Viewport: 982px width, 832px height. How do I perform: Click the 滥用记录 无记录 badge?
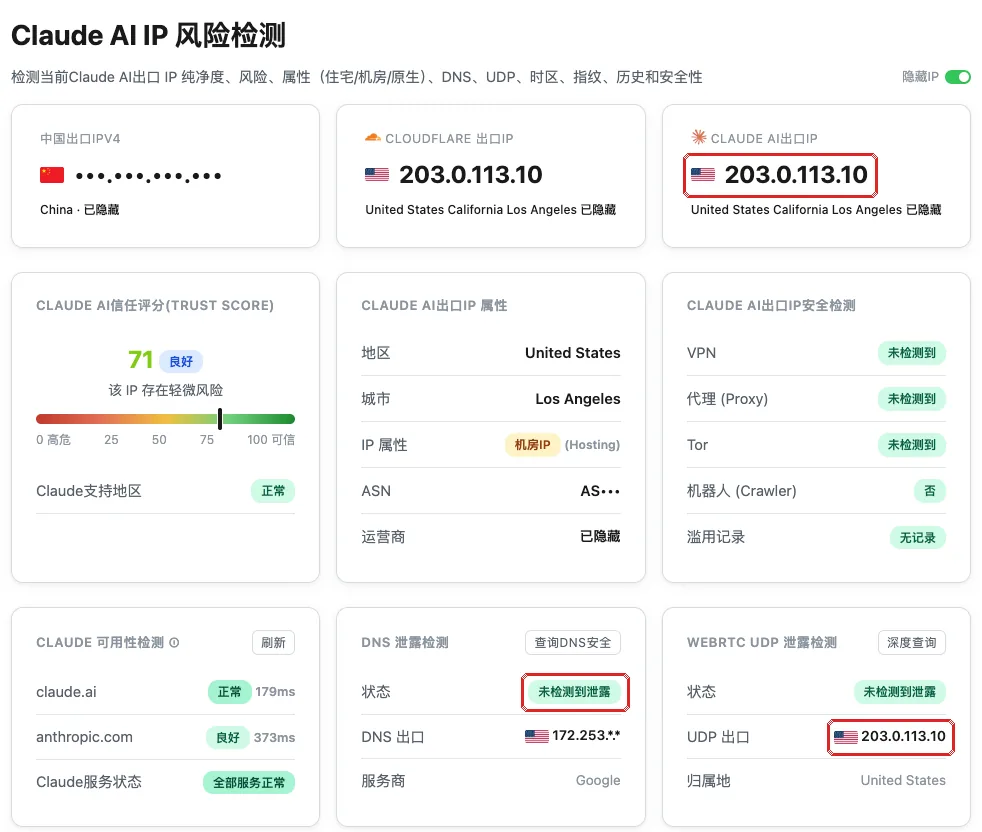tap(917, 537)
